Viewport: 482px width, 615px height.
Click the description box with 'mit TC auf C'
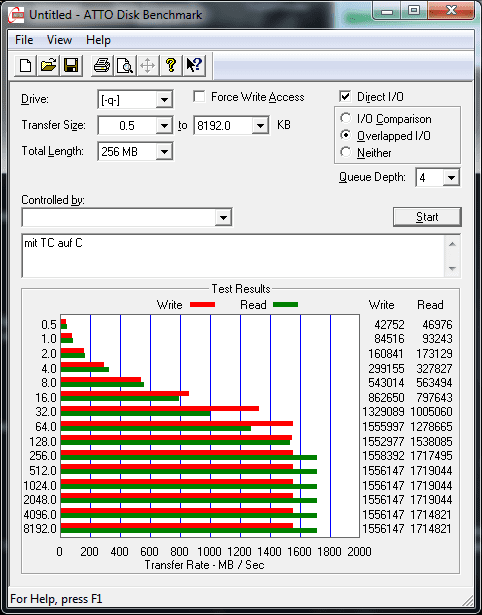click(234, 256)
